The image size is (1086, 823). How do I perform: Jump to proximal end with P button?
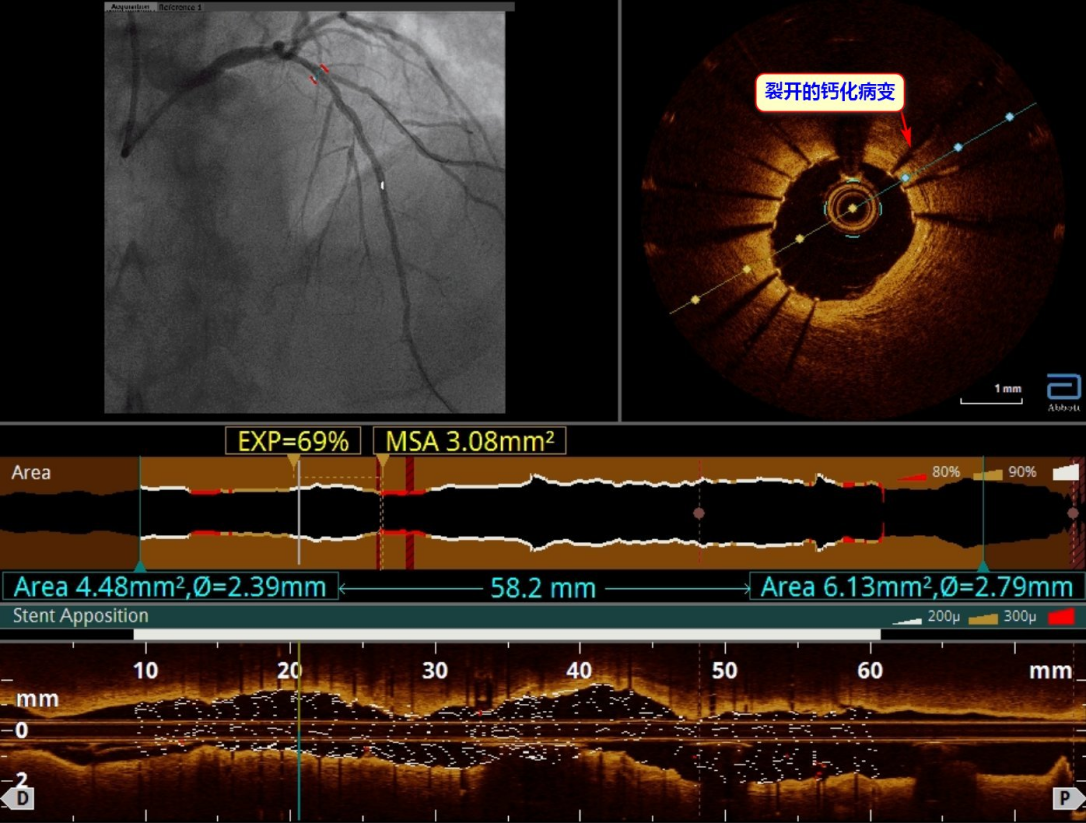1065,797
